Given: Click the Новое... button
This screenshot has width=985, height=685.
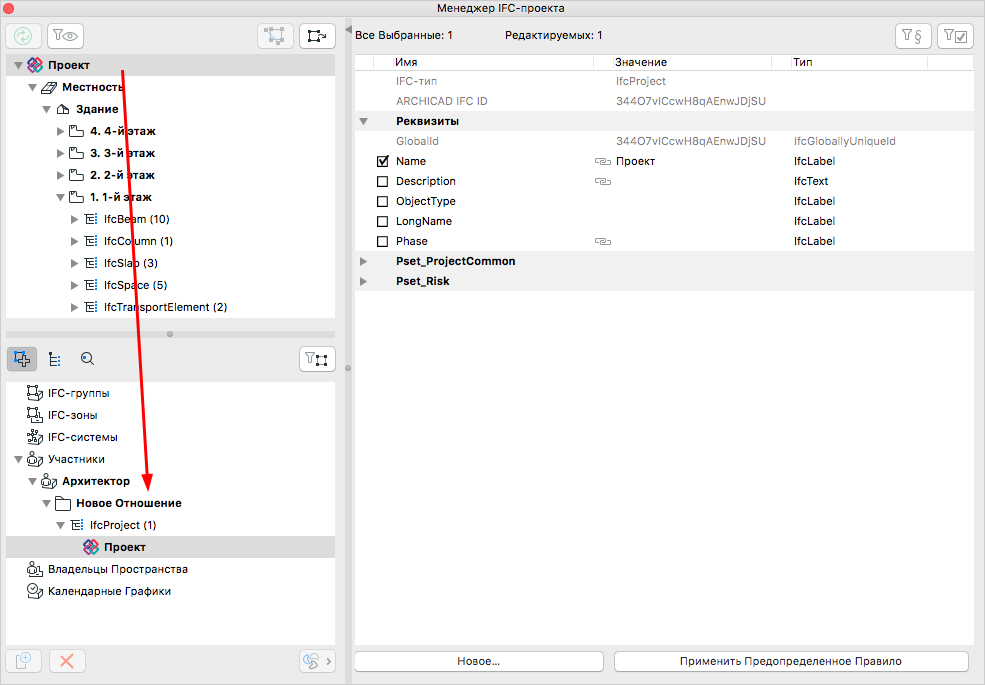Looking at the screenshot, I should (x=479, y=661).
